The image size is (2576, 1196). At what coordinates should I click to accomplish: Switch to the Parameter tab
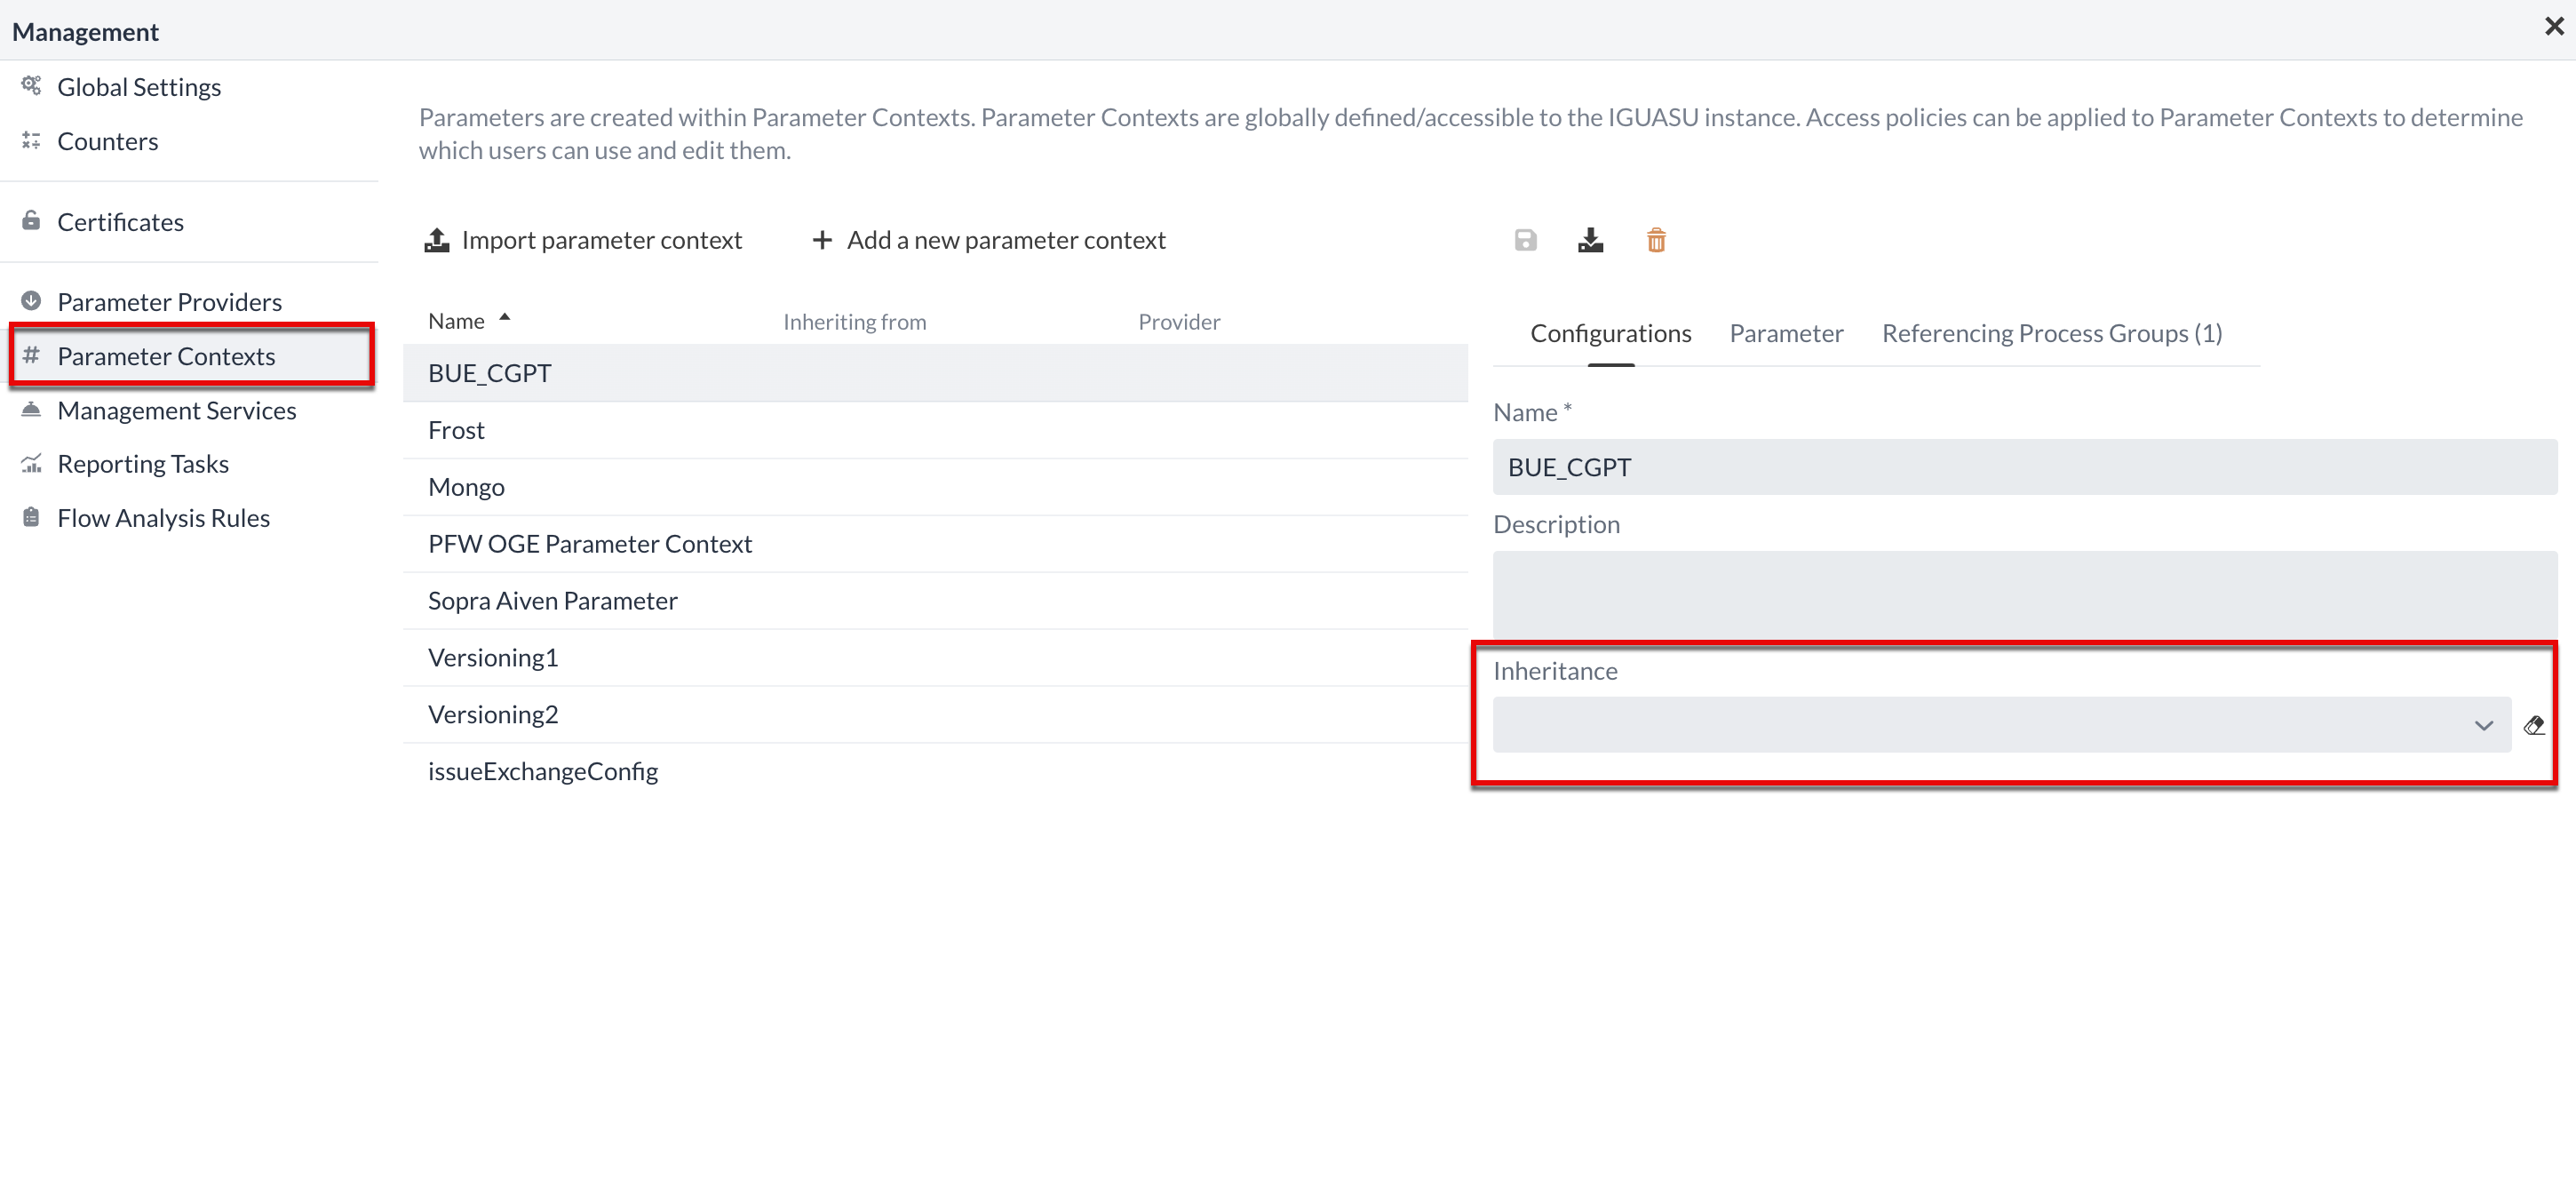pyautogui.click(x=1786, y=333)
